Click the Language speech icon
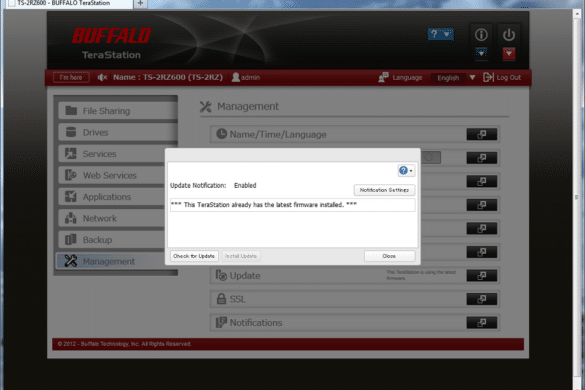The height and width of the screenshot is (390, 585). 383,77
